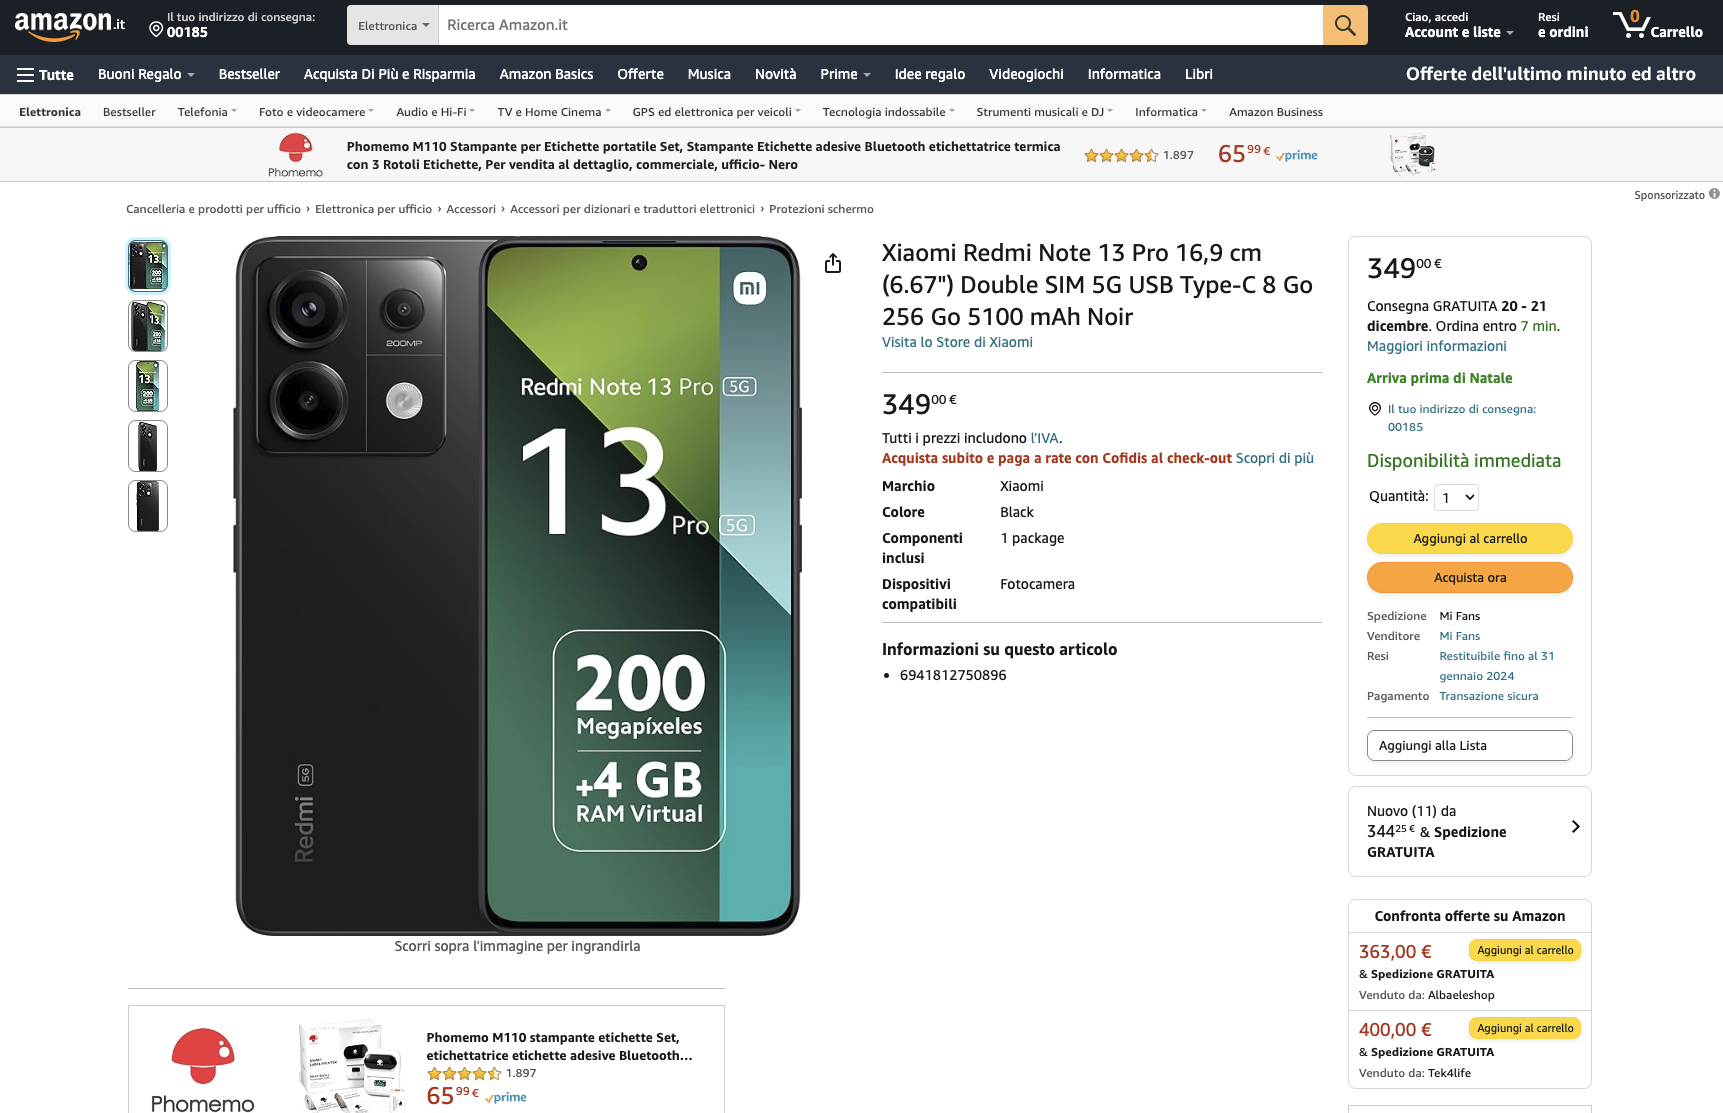Image resolution: width=1723 pixels, height=1113 pixels.
Task: Click the Amazon.it logo
Action: click(x=69, y=25)
